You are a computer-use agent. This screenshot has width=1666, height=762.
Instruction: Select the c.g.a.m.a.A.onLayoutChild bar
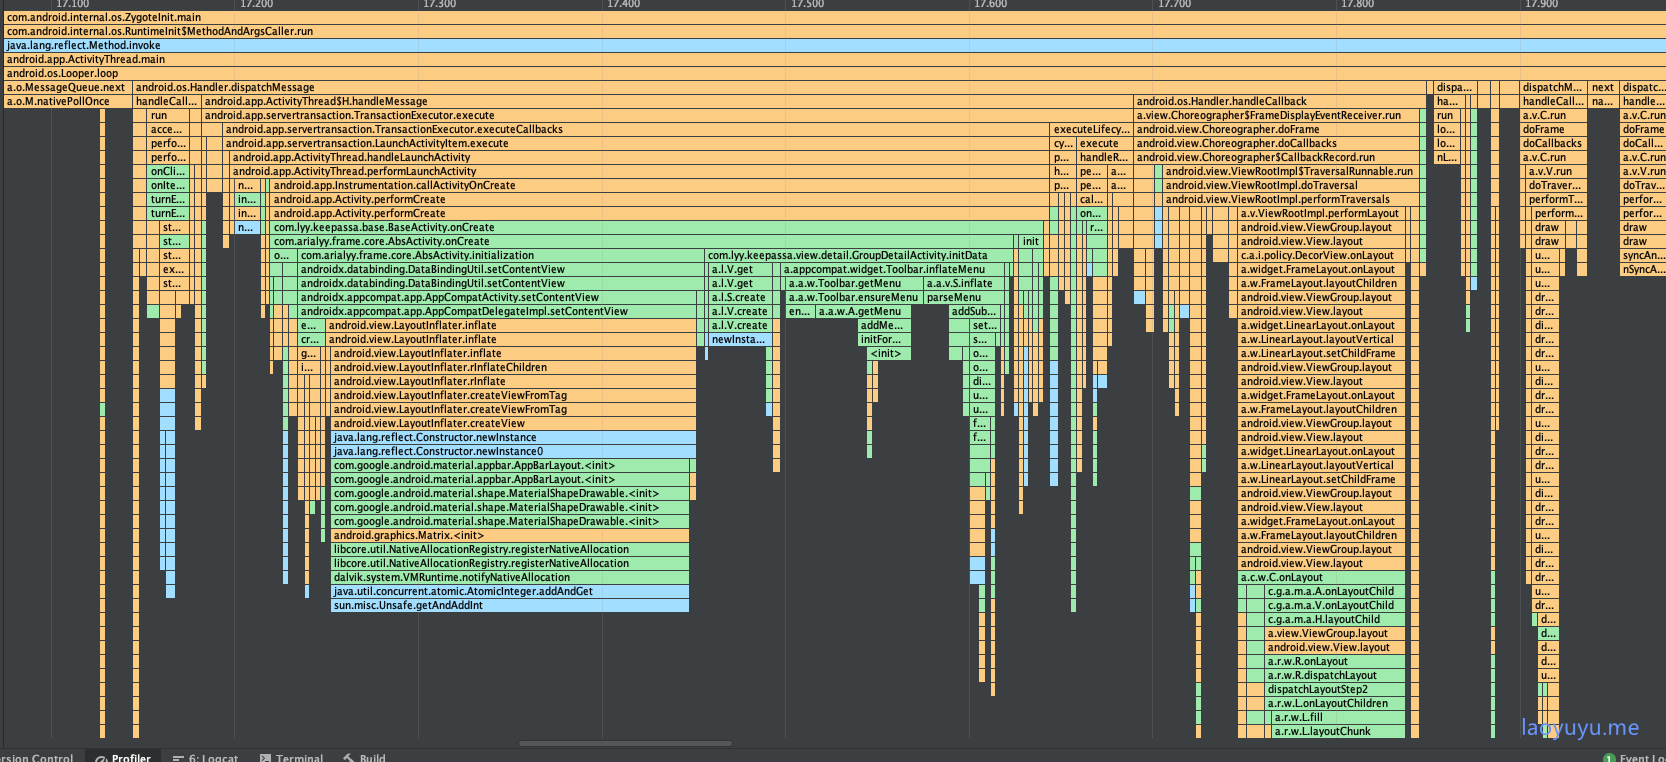coord(1335,591)
